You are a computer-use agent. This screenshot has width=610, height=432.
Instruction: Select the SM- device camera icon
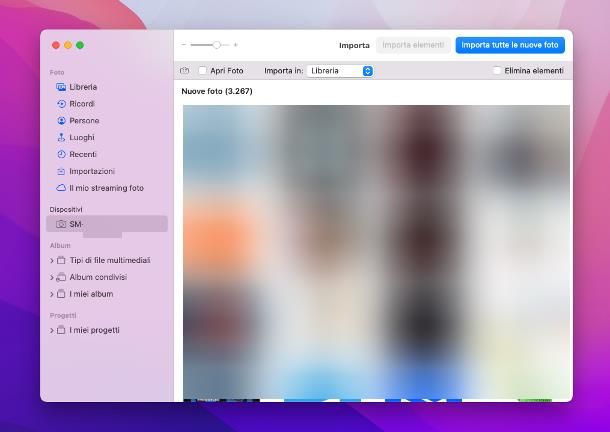(61, 224)
